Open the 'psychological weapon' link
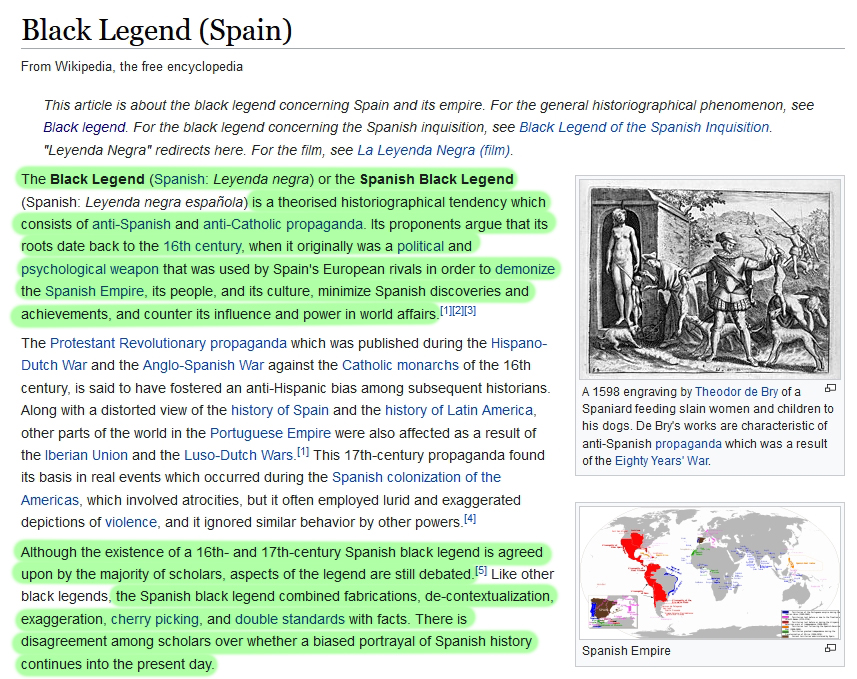The image size is (857, 679). [x=90, y=270]
